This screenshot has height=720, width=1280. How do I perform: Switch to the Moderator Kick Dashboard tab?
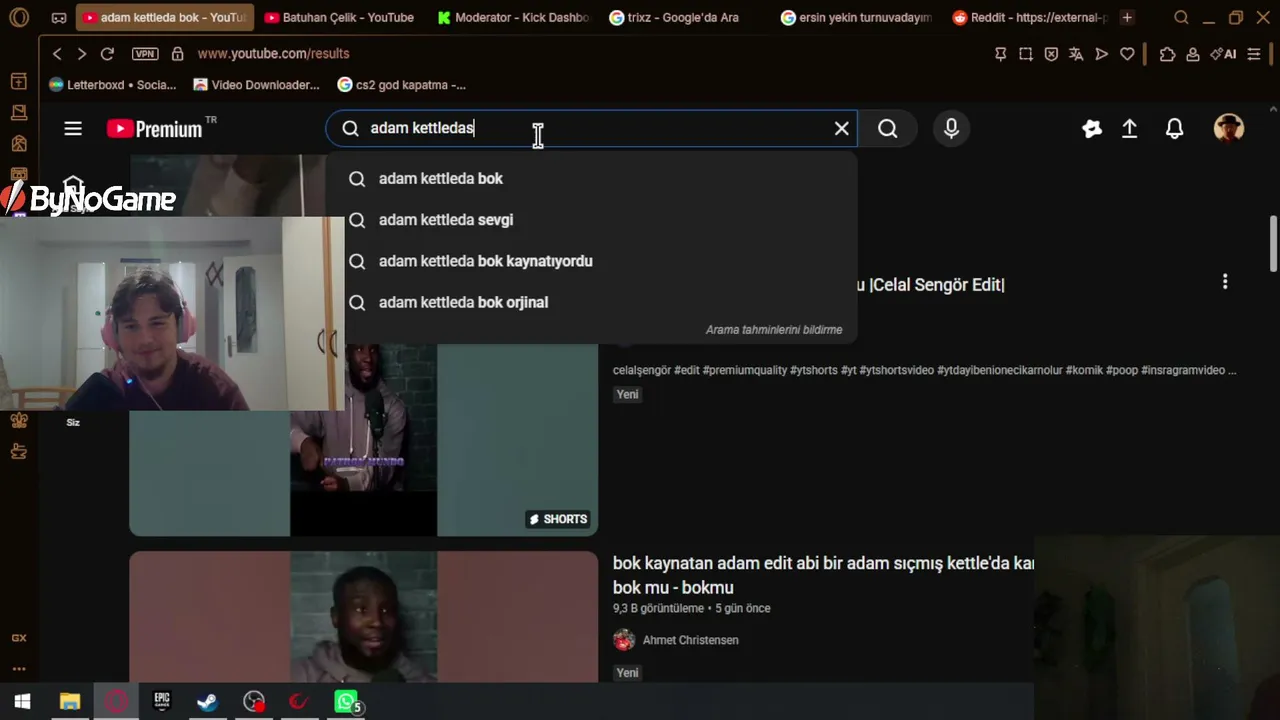[x=514, y=17]
